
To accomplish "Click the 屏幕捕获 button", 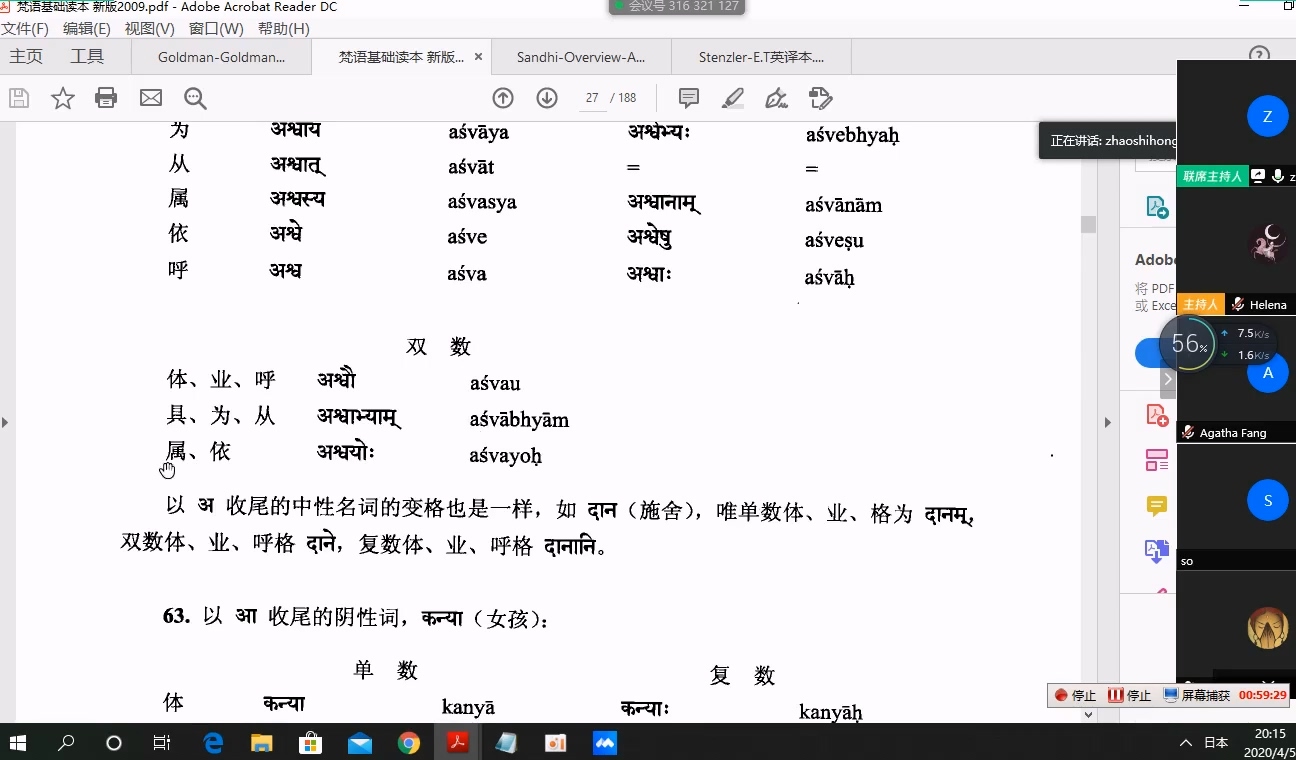I will [x=1197, y=695].
